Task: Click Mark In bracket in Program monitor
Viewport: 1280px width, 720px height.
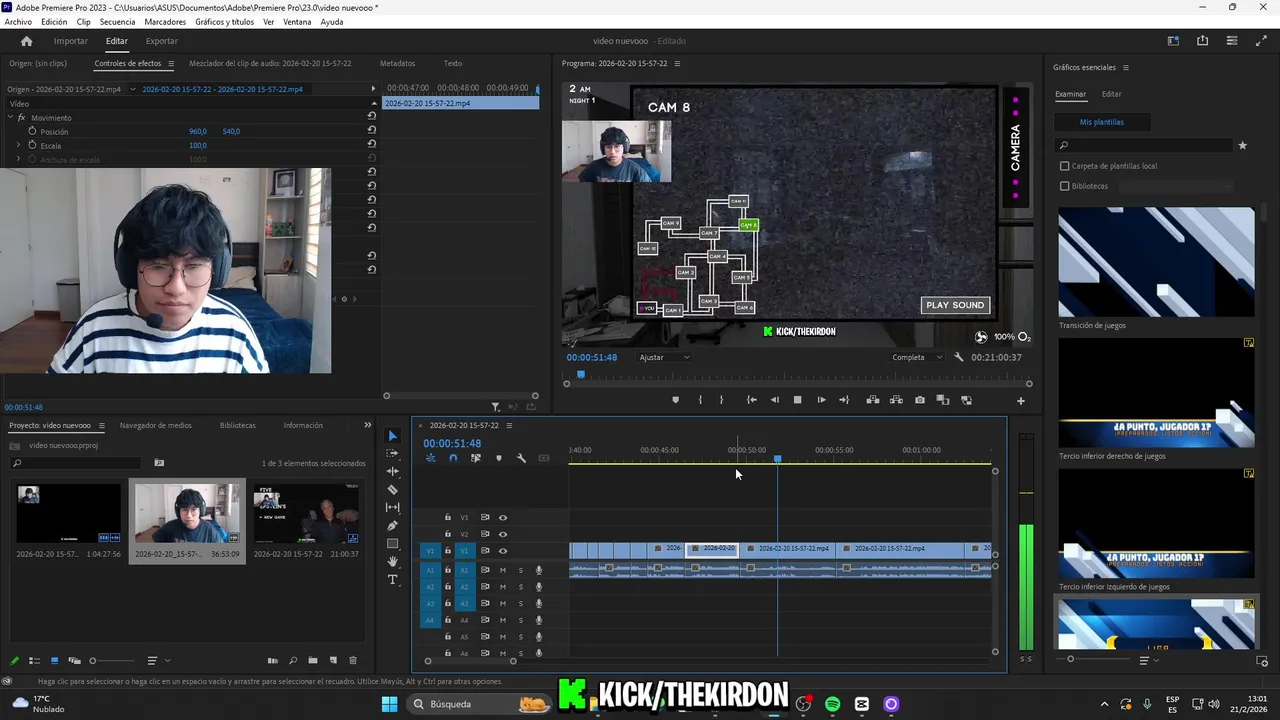Action: pos(700,400)
